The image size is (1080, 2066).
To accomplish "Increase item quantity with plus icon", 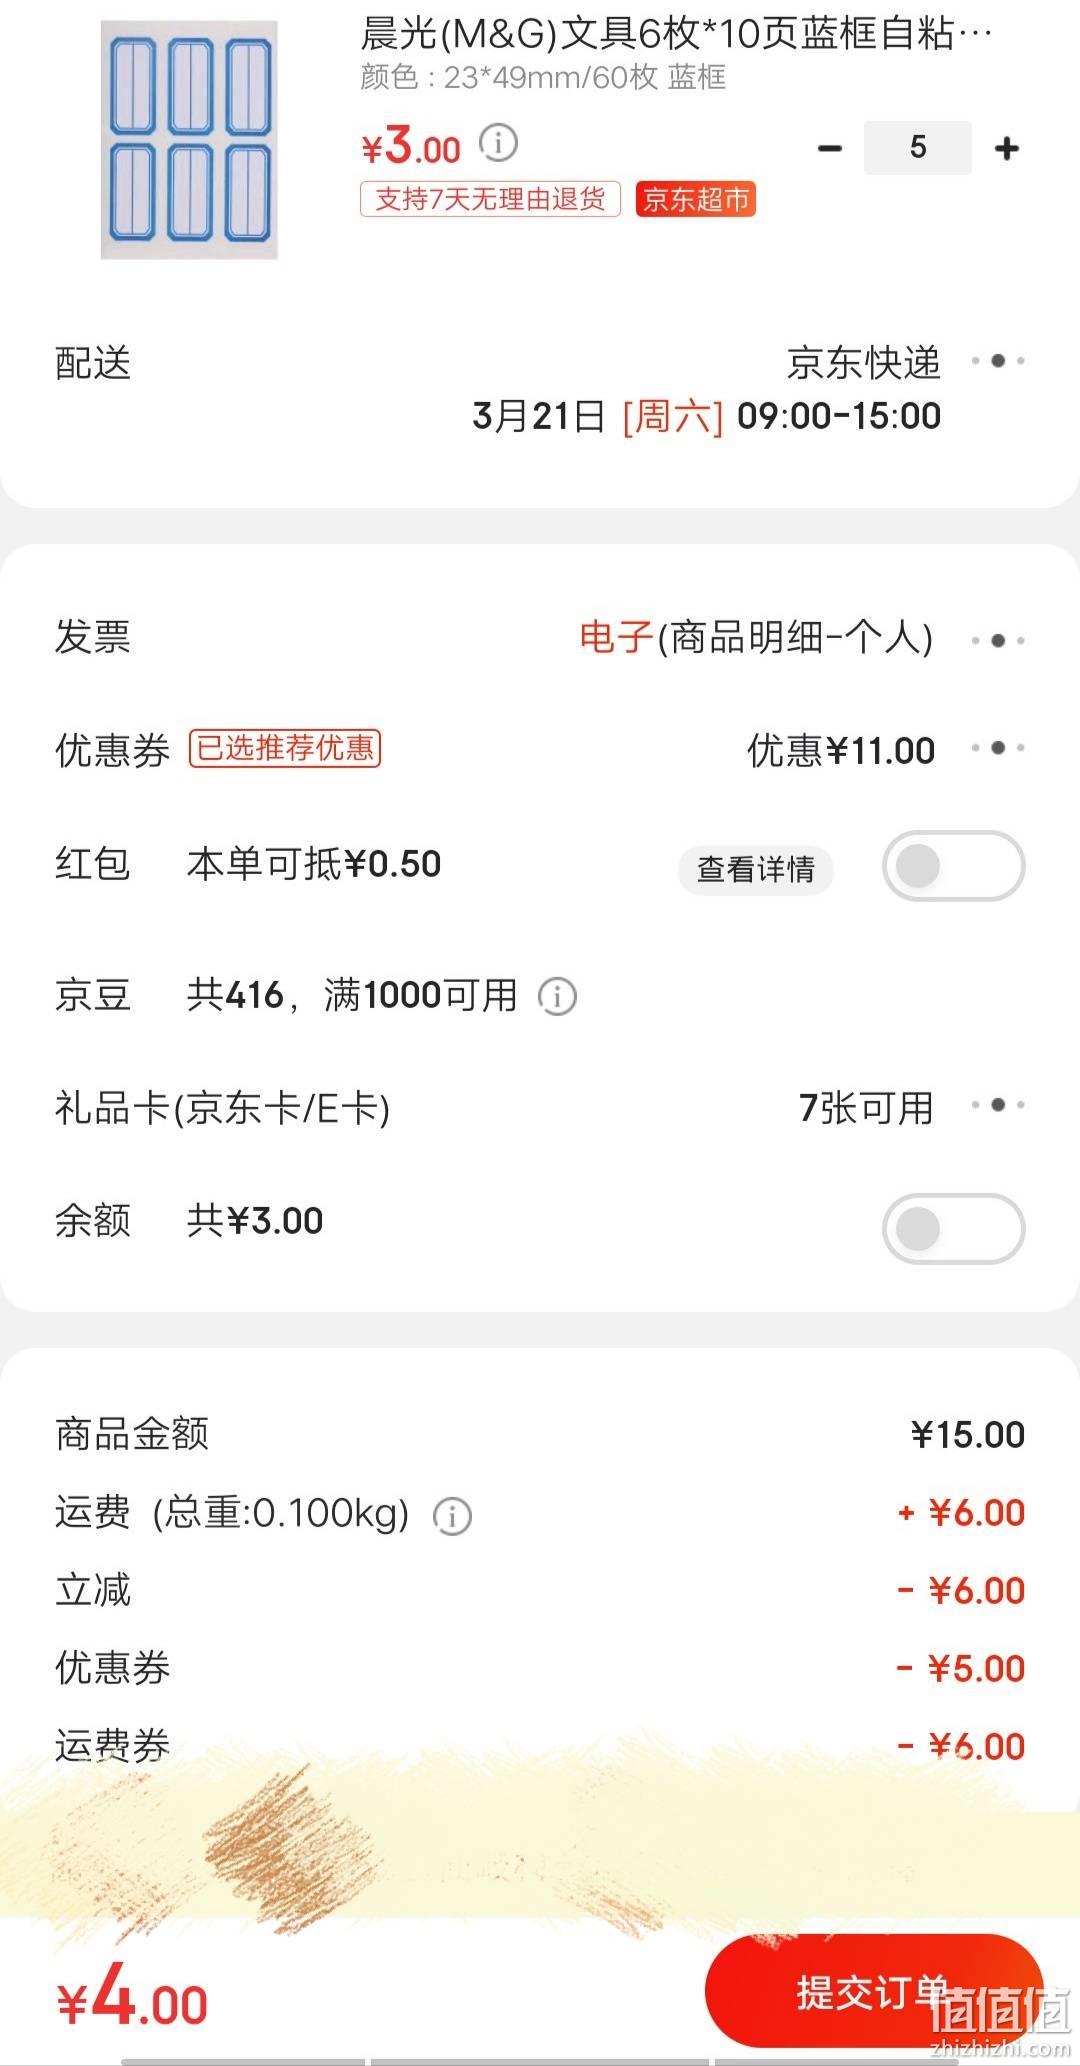I will click(x=1007, y=149).
